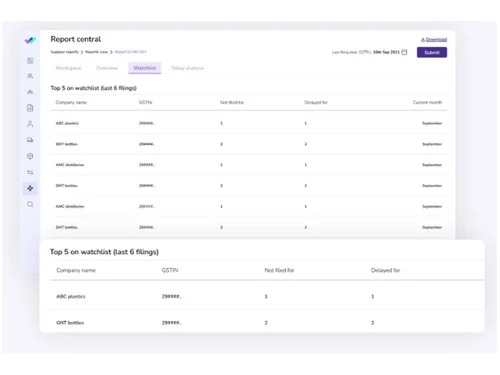Screen dimensions: 500x375
Task: Open the transfer arrows icon in sidebar
Action: click(30, 172)
